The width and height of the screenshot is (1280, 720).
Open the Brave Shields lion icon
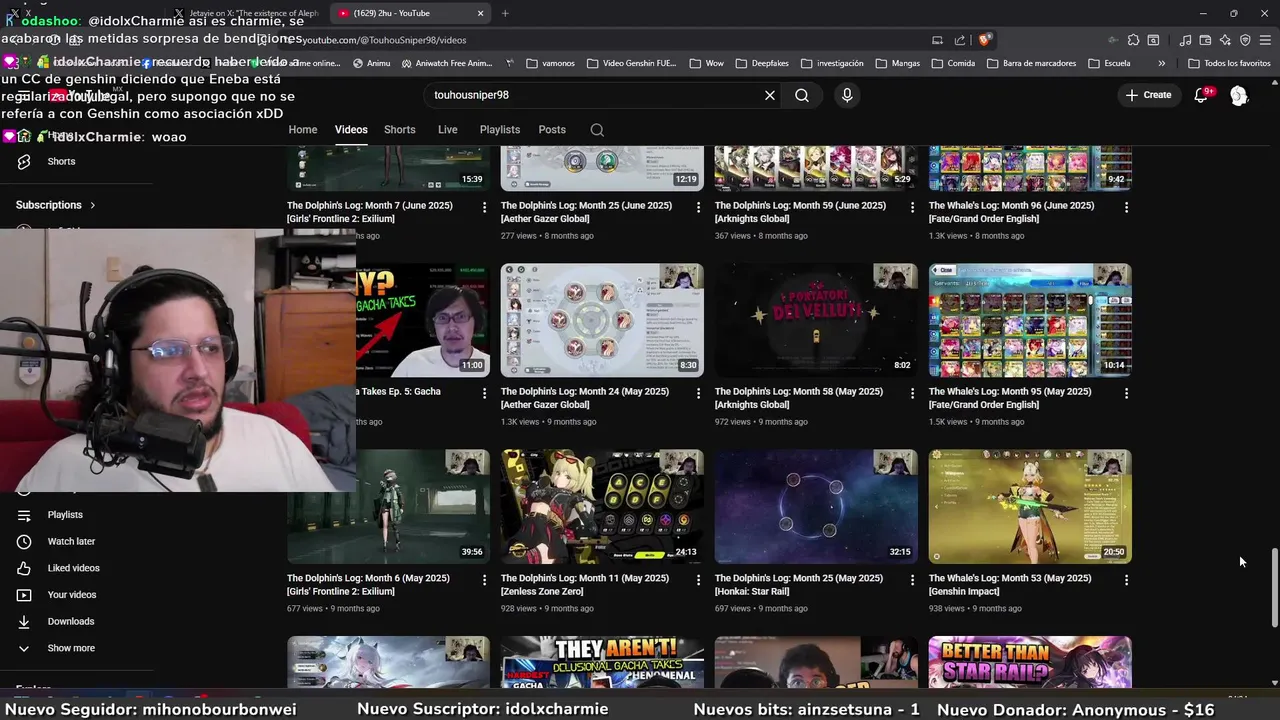(985, 40)
